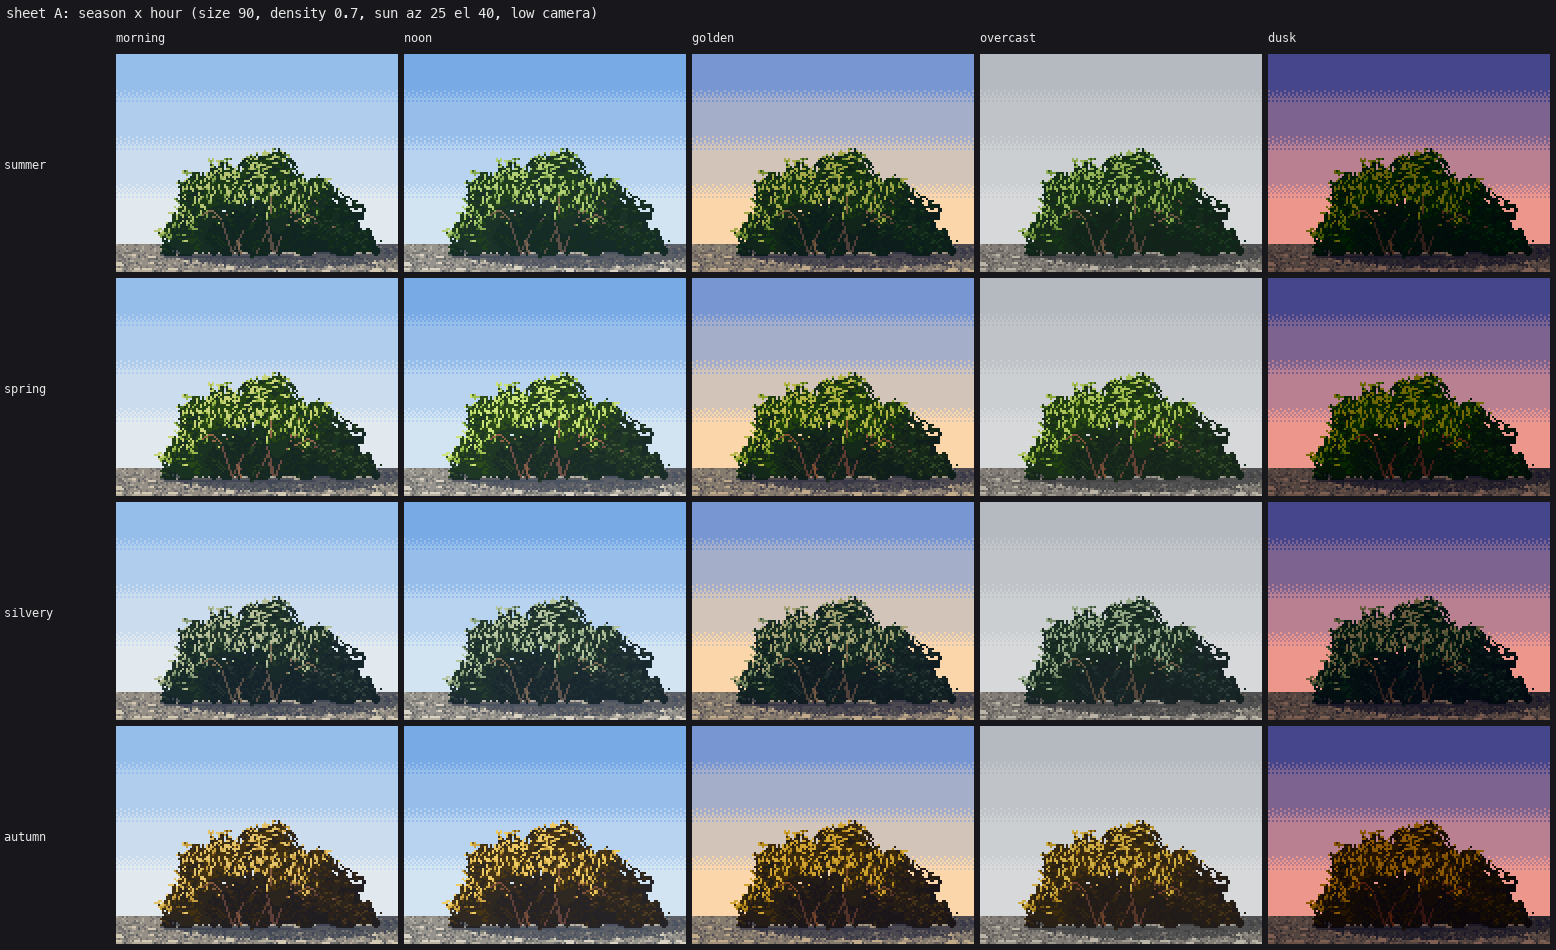Click the 'autumn' row label
The height and width of the screenshot is (950, 1556).
[x=25, y=837]
